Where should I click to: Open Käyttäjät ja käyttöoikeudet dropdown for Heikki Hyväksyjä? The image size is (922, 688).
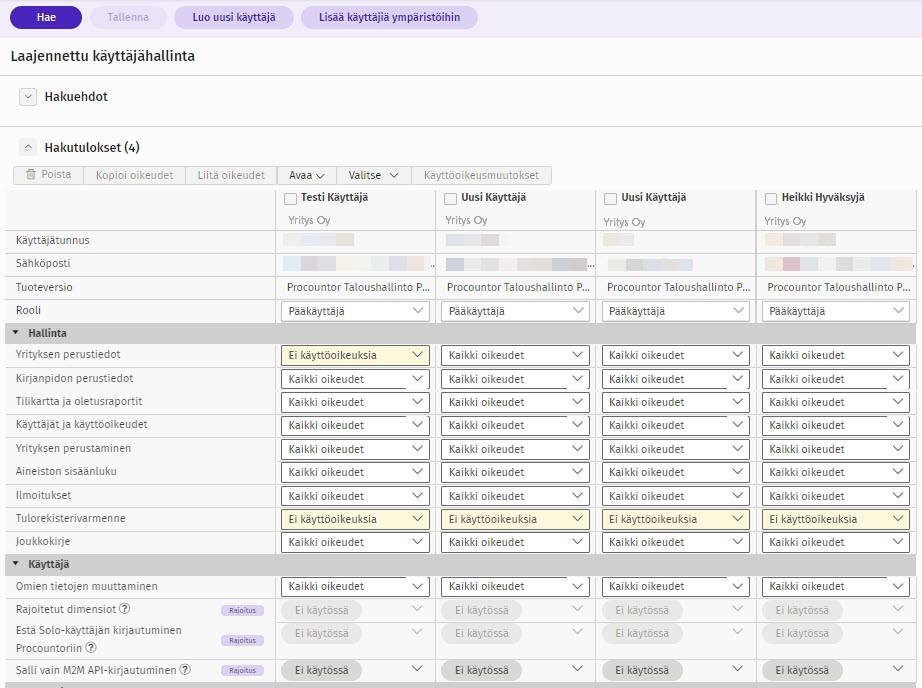click(836, 425)
